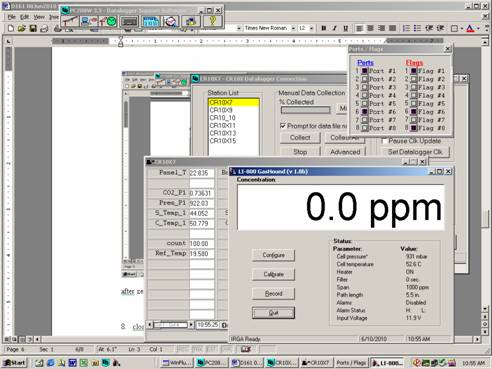Toggle the Flag #8 checkbox

[414, 128]
